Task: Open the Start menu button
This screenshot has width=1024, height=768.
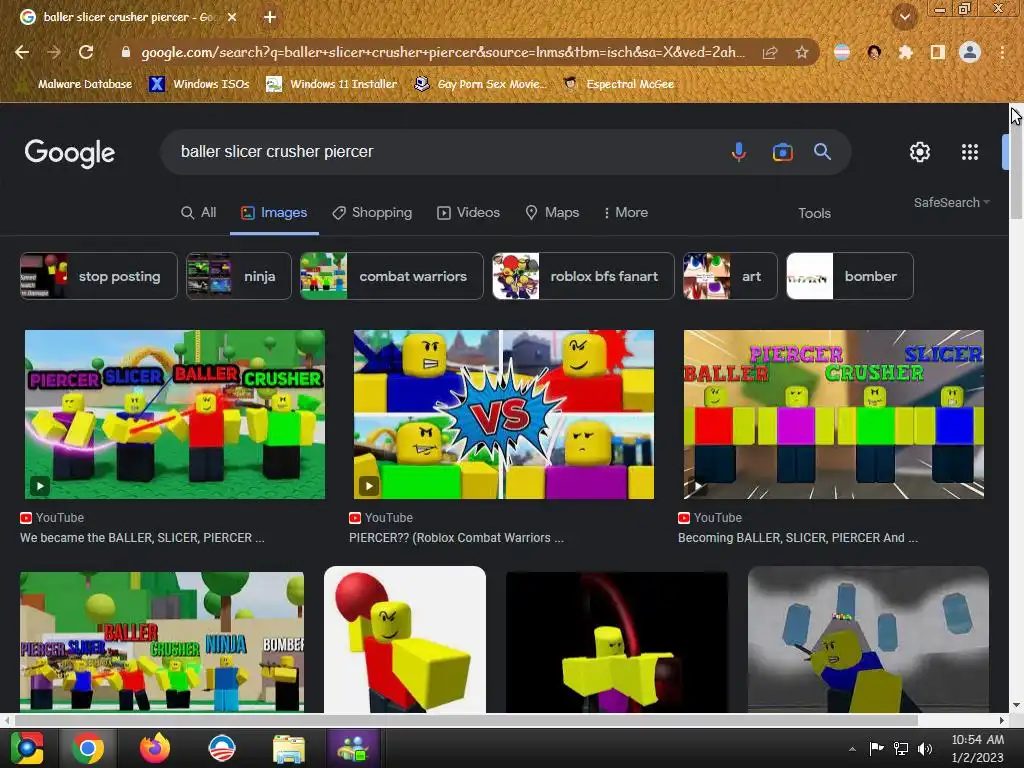Action: pyautogui.click(x=27, y=748)
